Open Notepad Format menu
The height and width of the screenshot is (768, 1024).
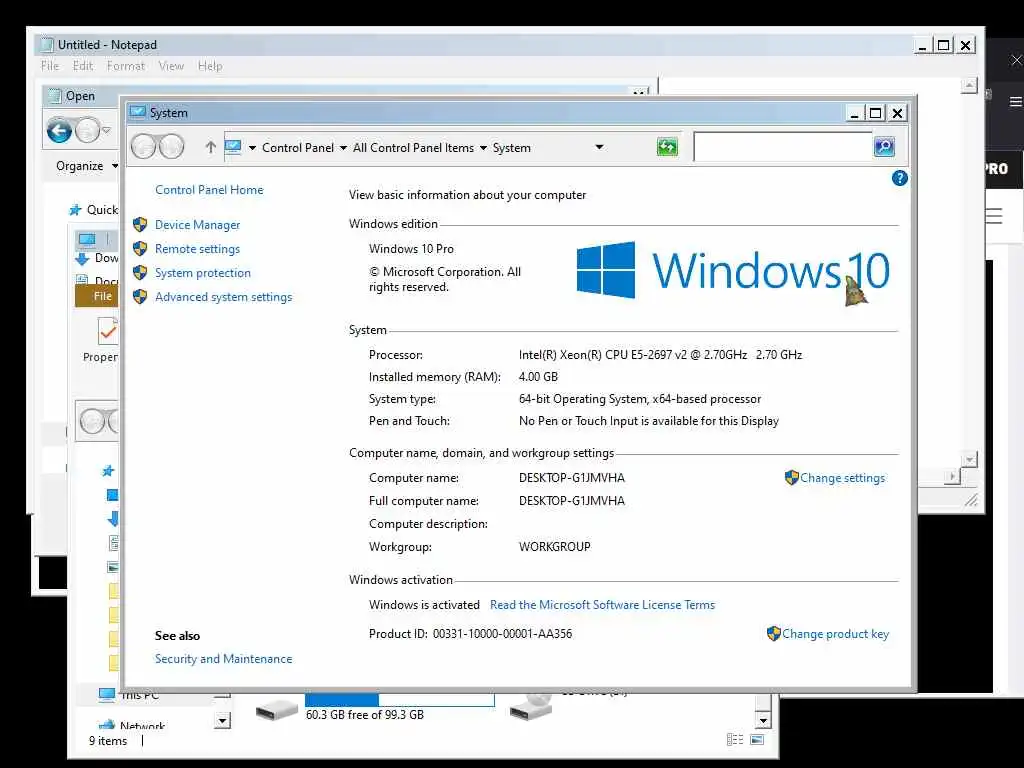pyautogui.click(x=126, y=66)
